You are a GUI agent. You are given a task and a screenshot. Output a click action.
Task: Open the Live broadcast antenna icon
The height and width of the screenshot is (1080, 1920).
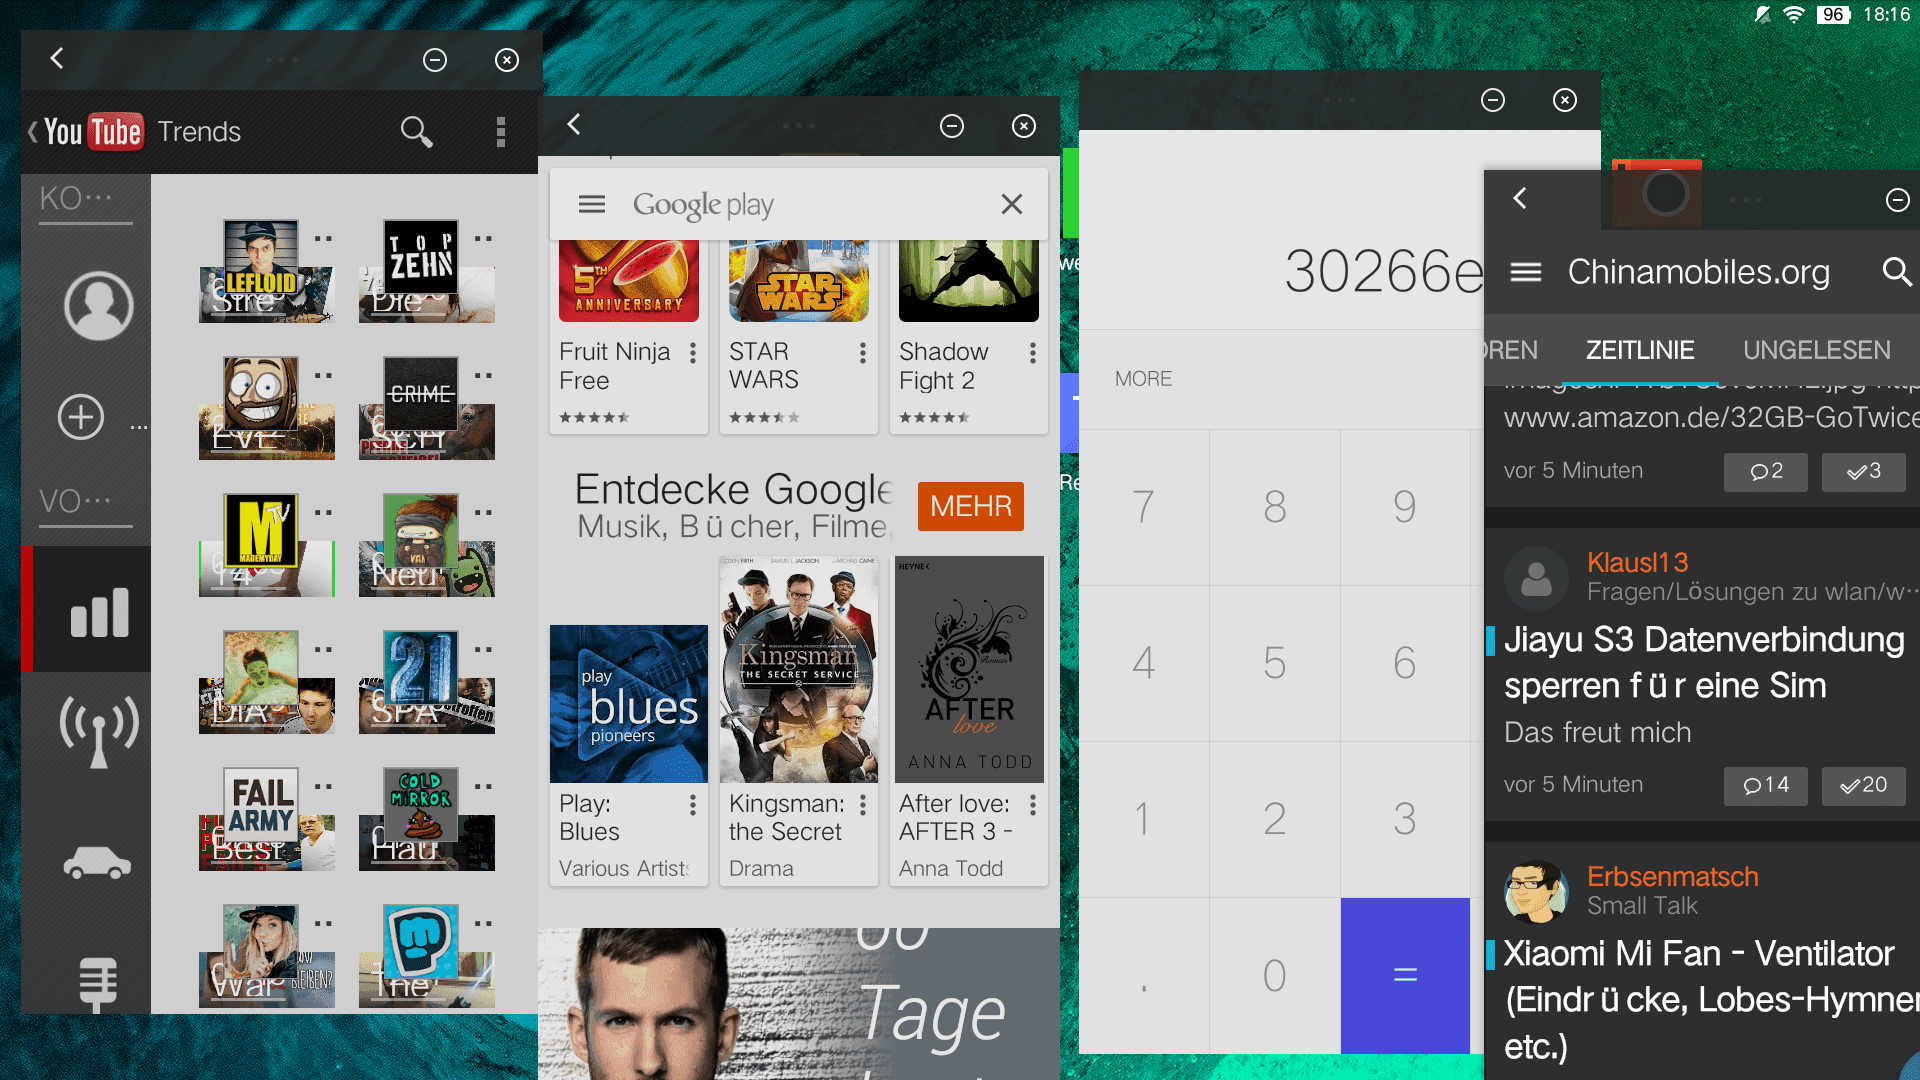click(x=99, y=730)
